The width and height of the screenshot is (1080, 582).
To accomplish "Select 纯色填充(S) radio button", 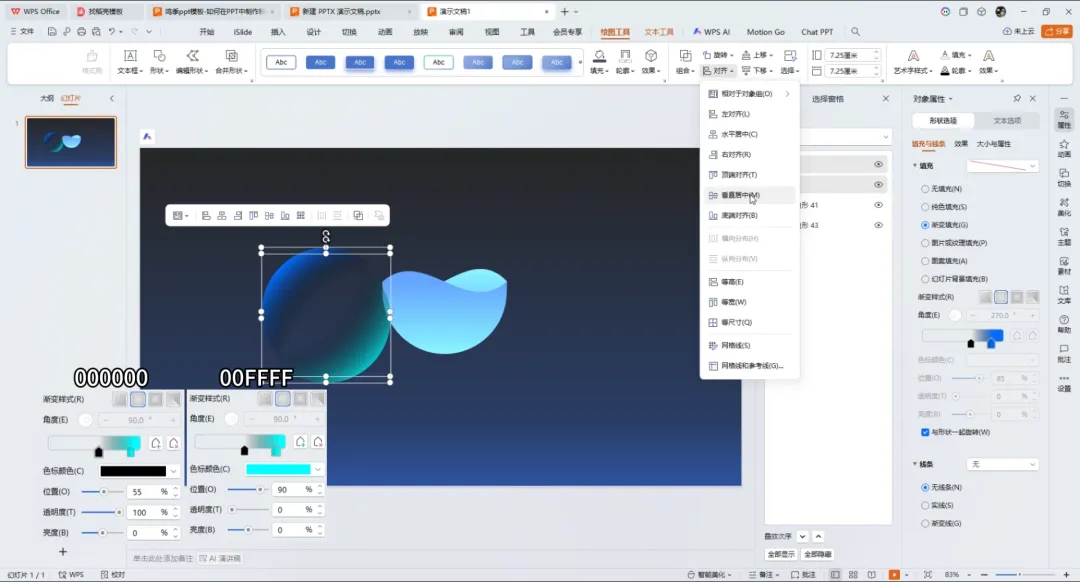I will click(x=925, y=207).
